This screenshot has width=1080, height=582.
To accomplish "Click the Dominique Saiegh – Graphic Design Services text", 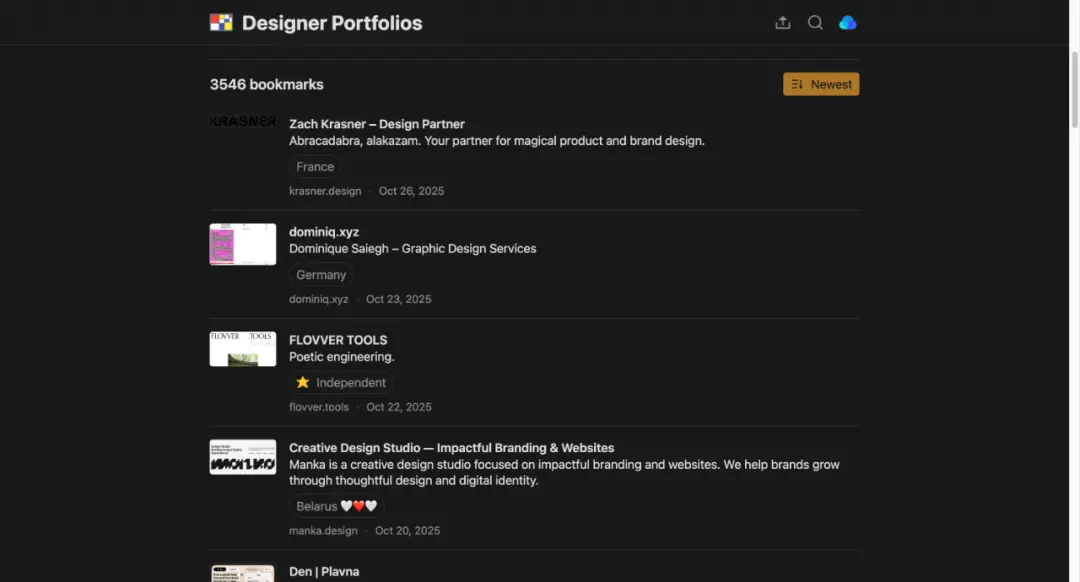I will [413, 249].
